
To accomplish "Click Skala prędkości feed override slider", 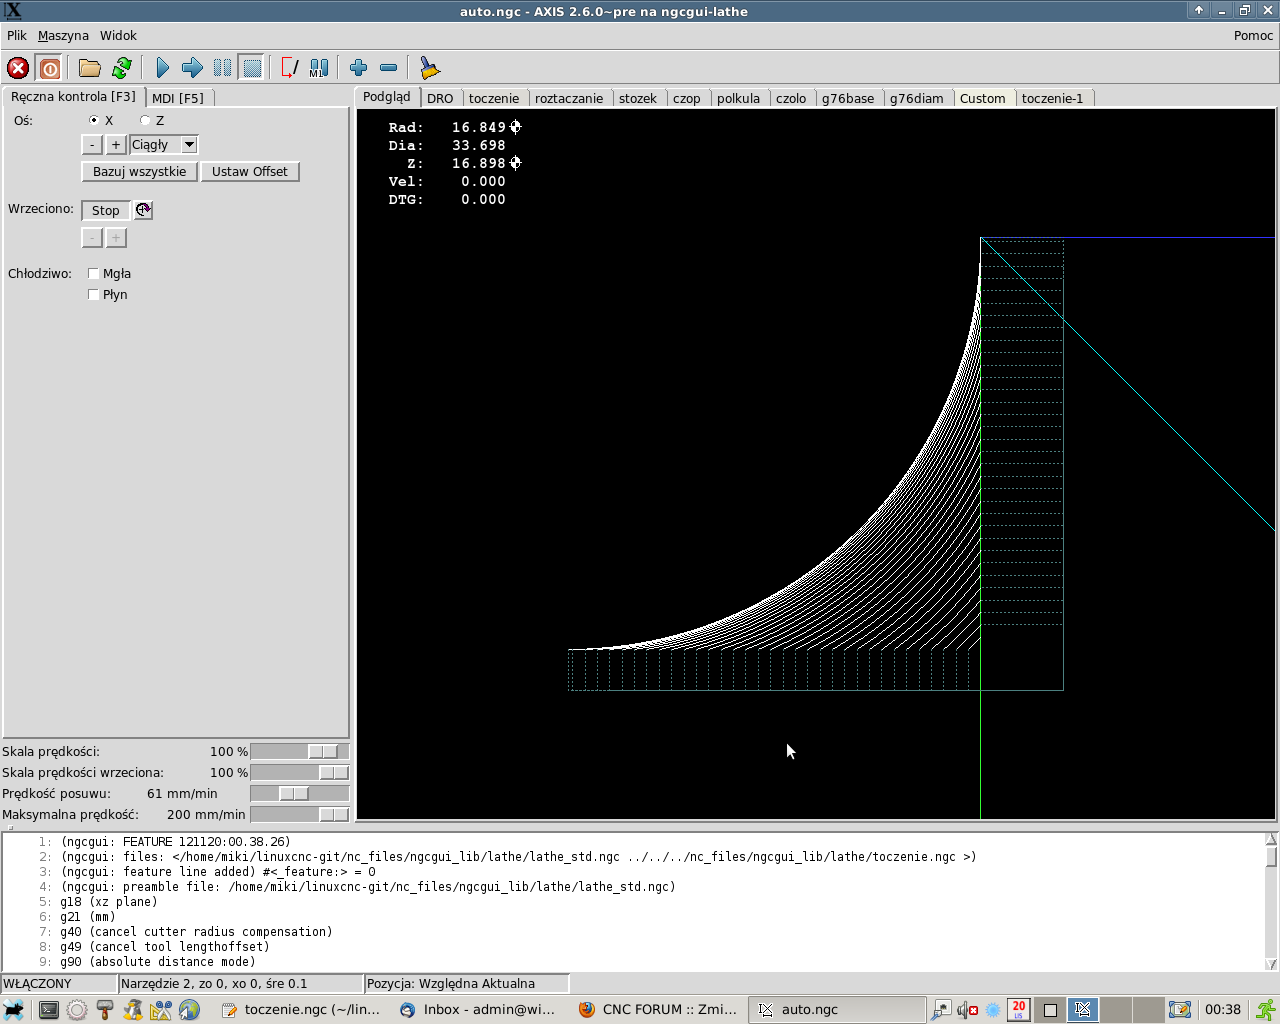I will [300, 752].
